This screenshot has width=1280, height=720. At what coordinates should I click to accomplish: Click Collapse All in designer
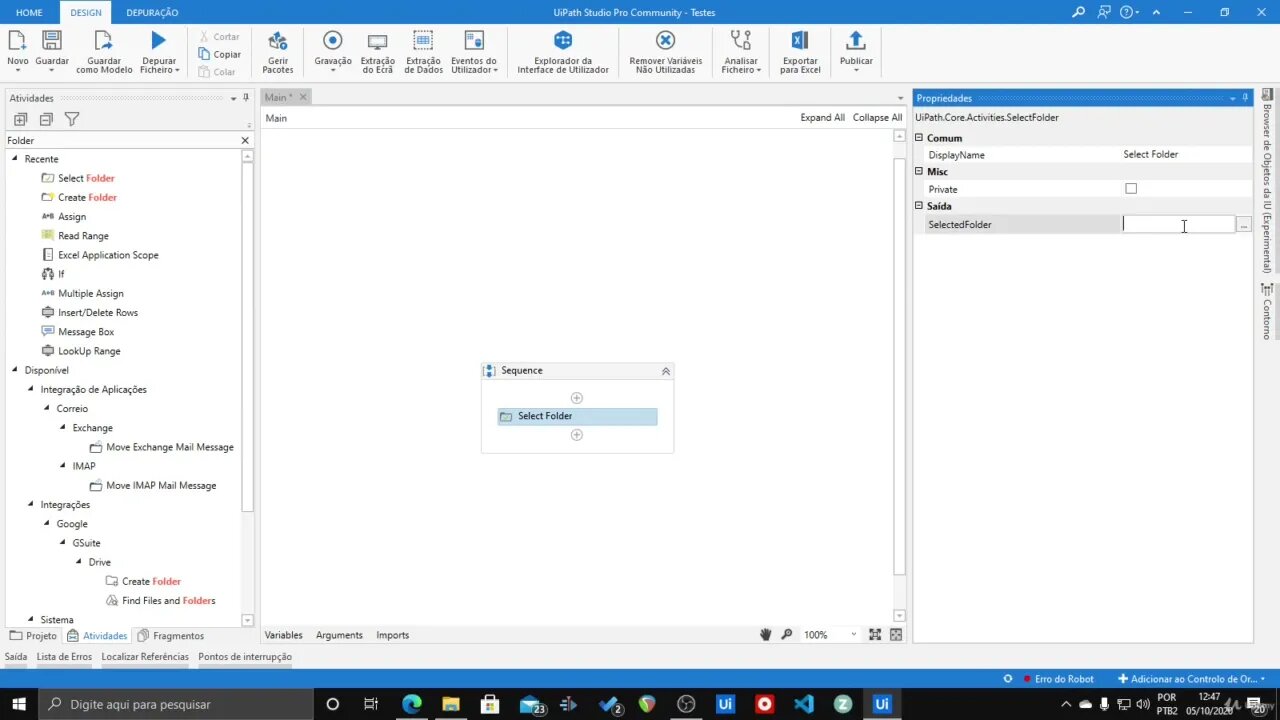(877, 118)
